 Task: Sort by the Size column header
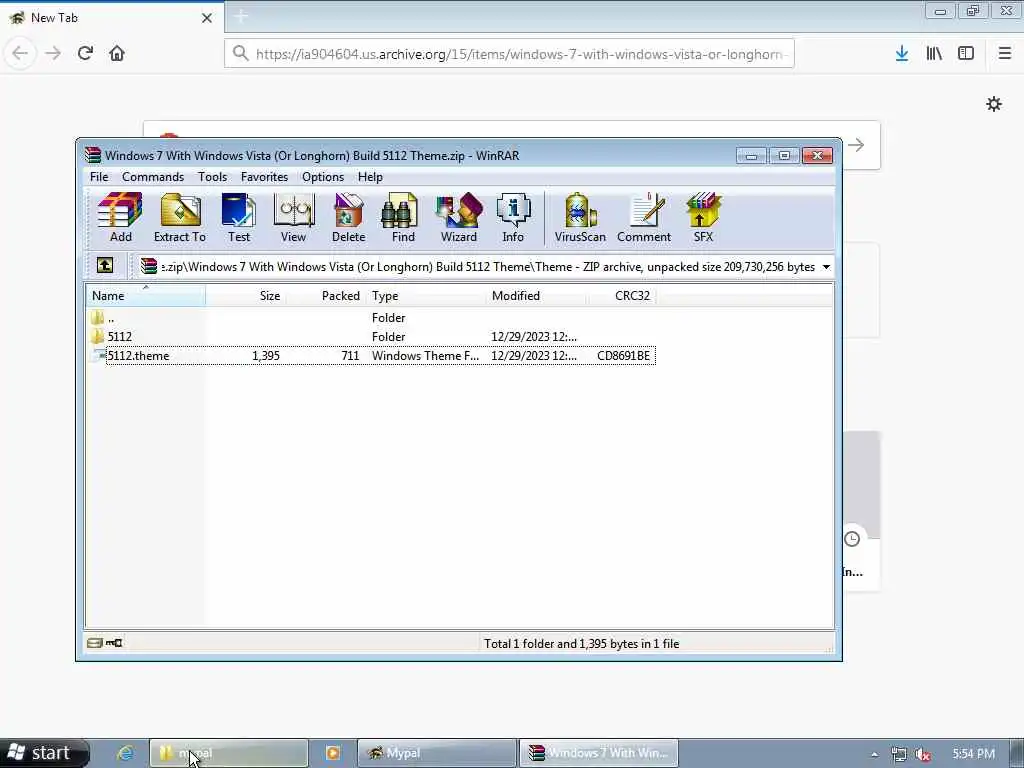pyautogui.click(x=246, y=296)
